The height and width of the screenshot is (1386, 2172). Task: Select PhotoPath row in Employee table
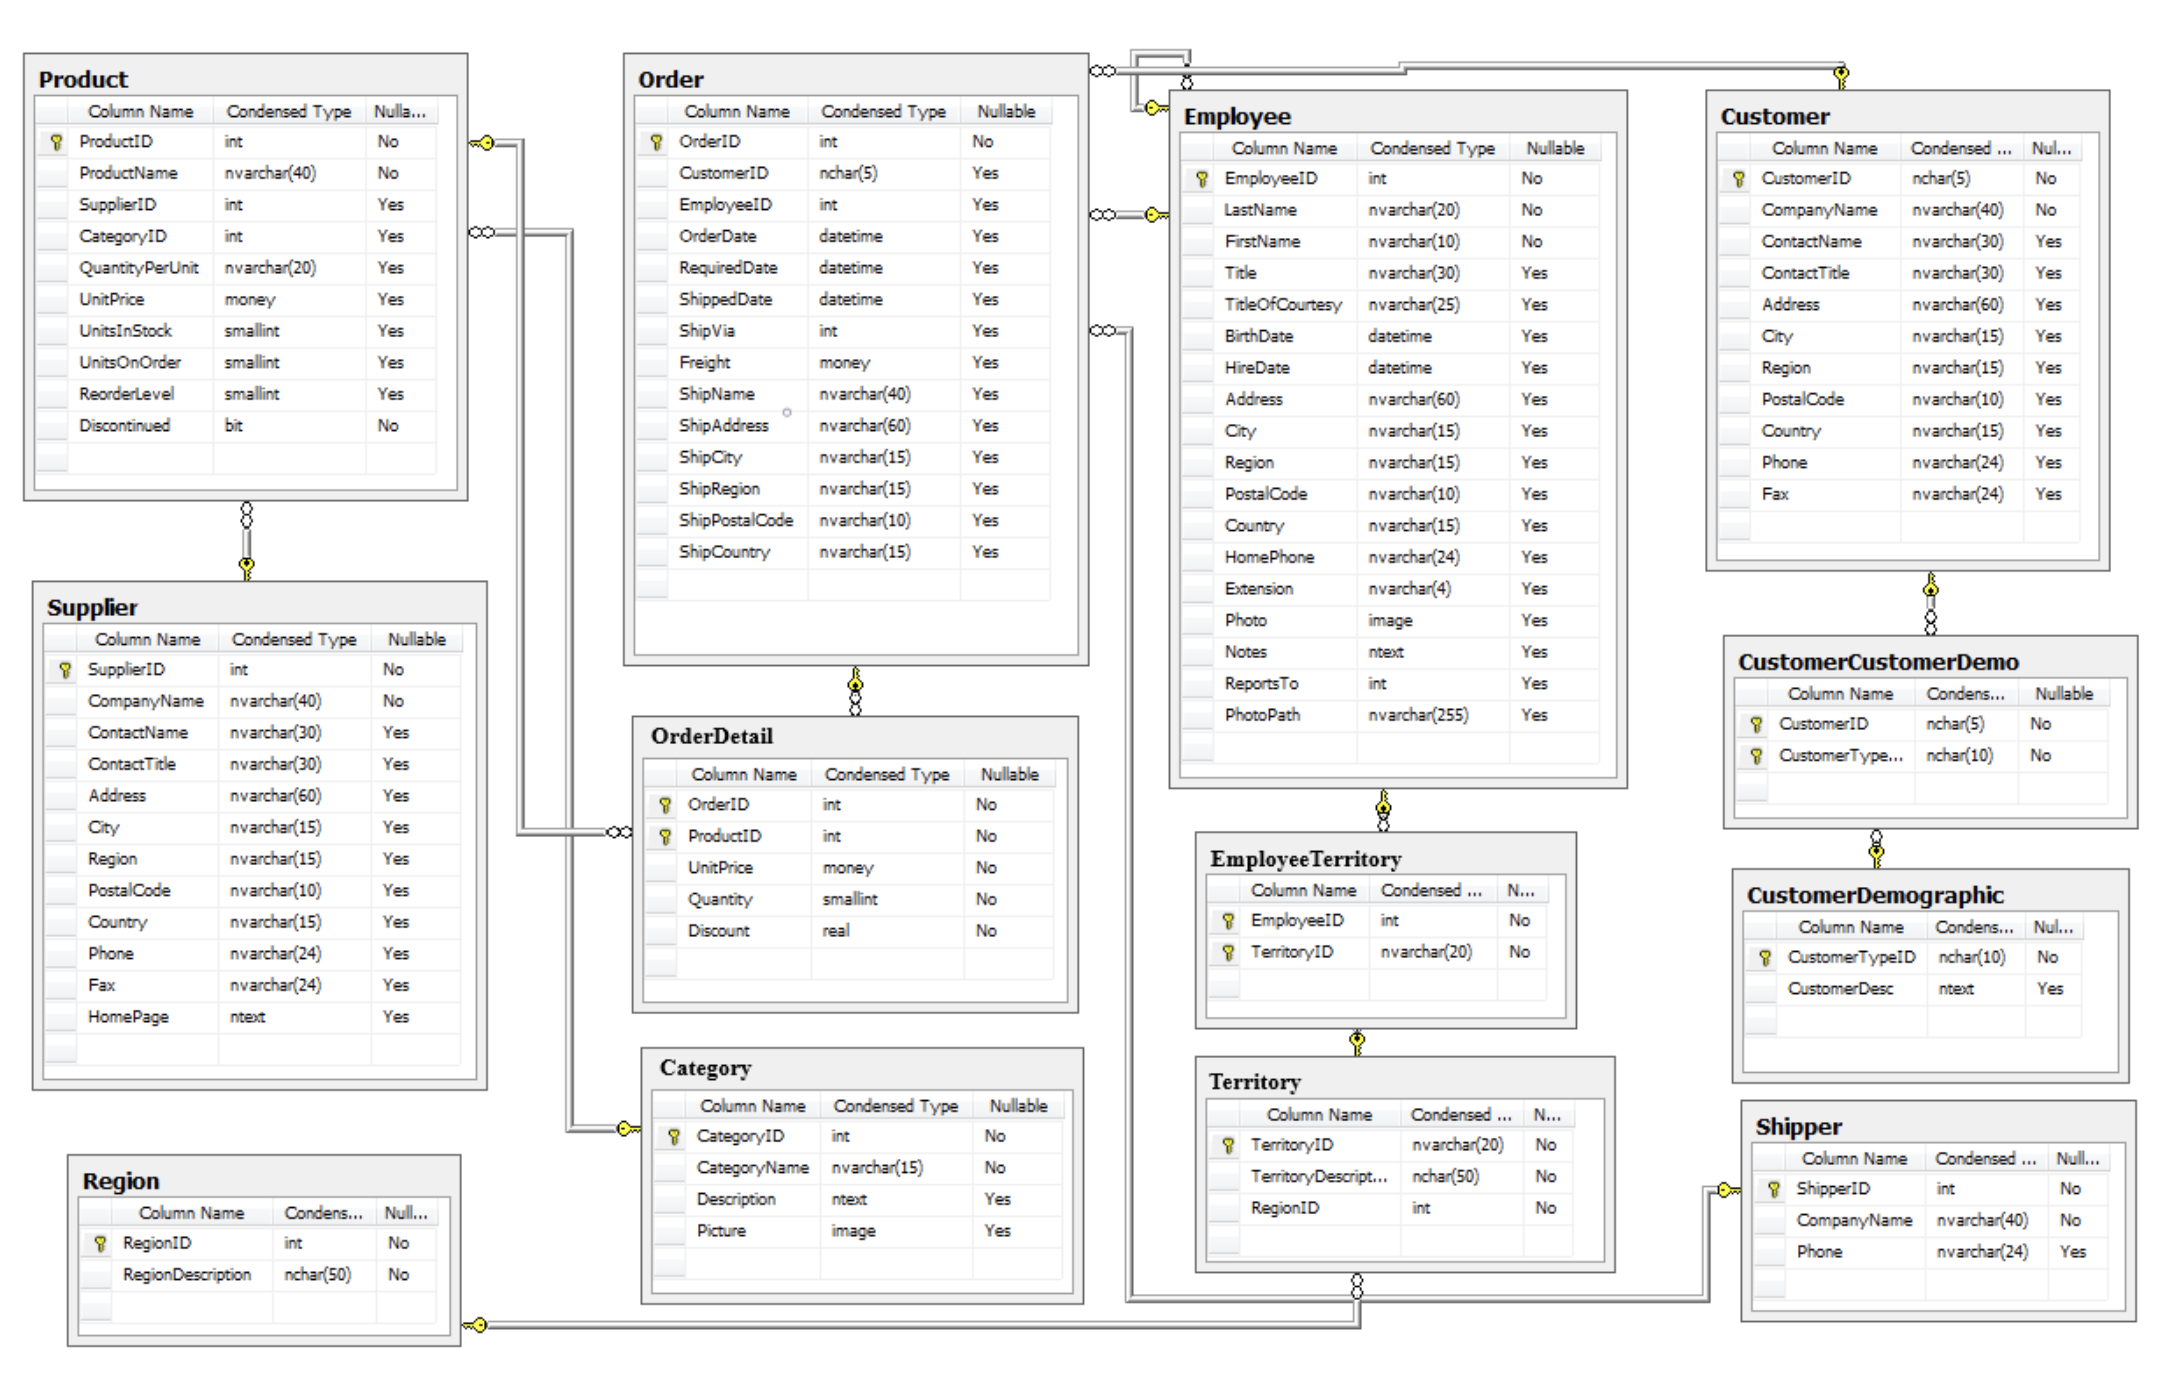1390,716
